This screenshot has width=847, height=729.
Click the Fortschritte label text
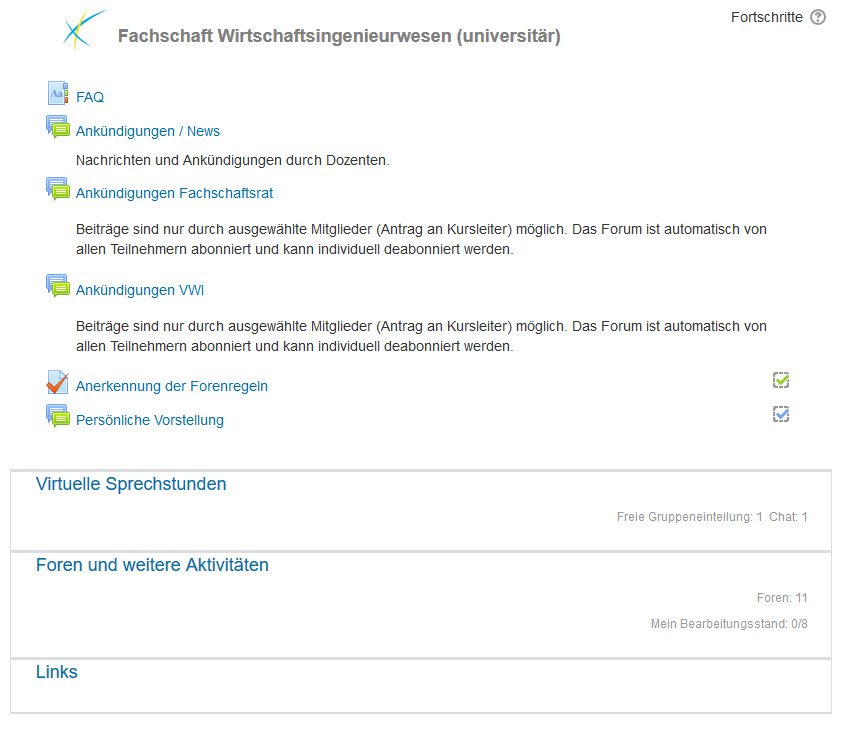pyautogui.click(x=767, y=17)
